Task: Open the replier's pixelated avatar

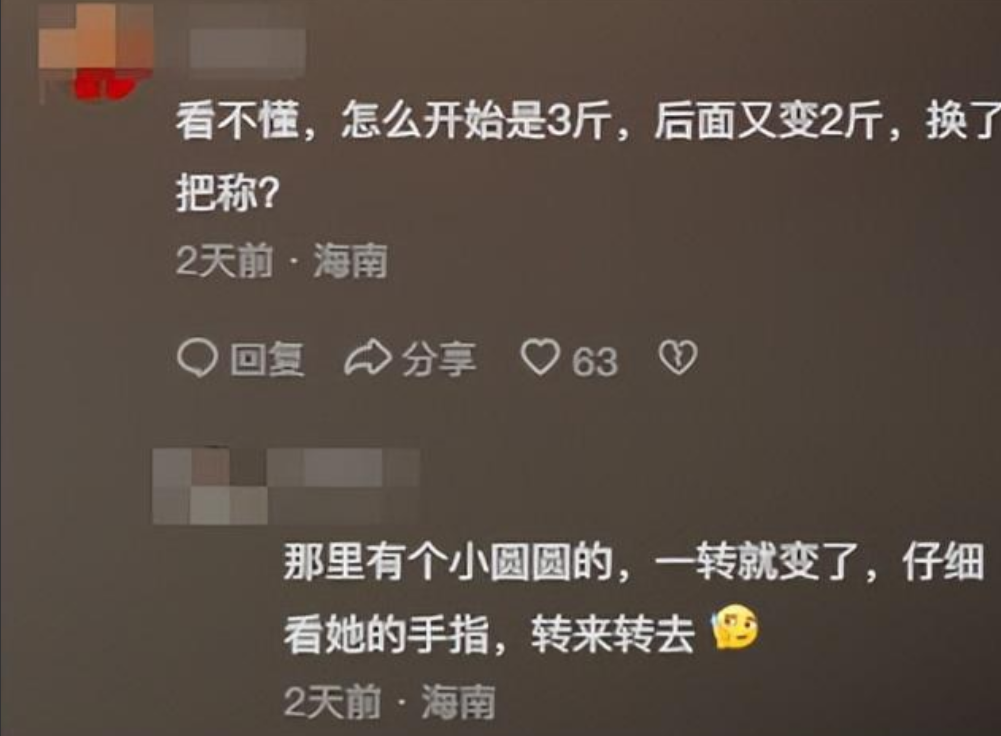Action: pos(210,486)
